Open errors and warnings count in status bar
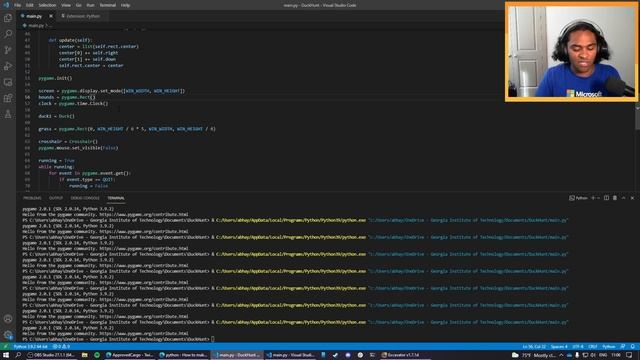Viewport: 640px width, 360px height. click(61, 347)
